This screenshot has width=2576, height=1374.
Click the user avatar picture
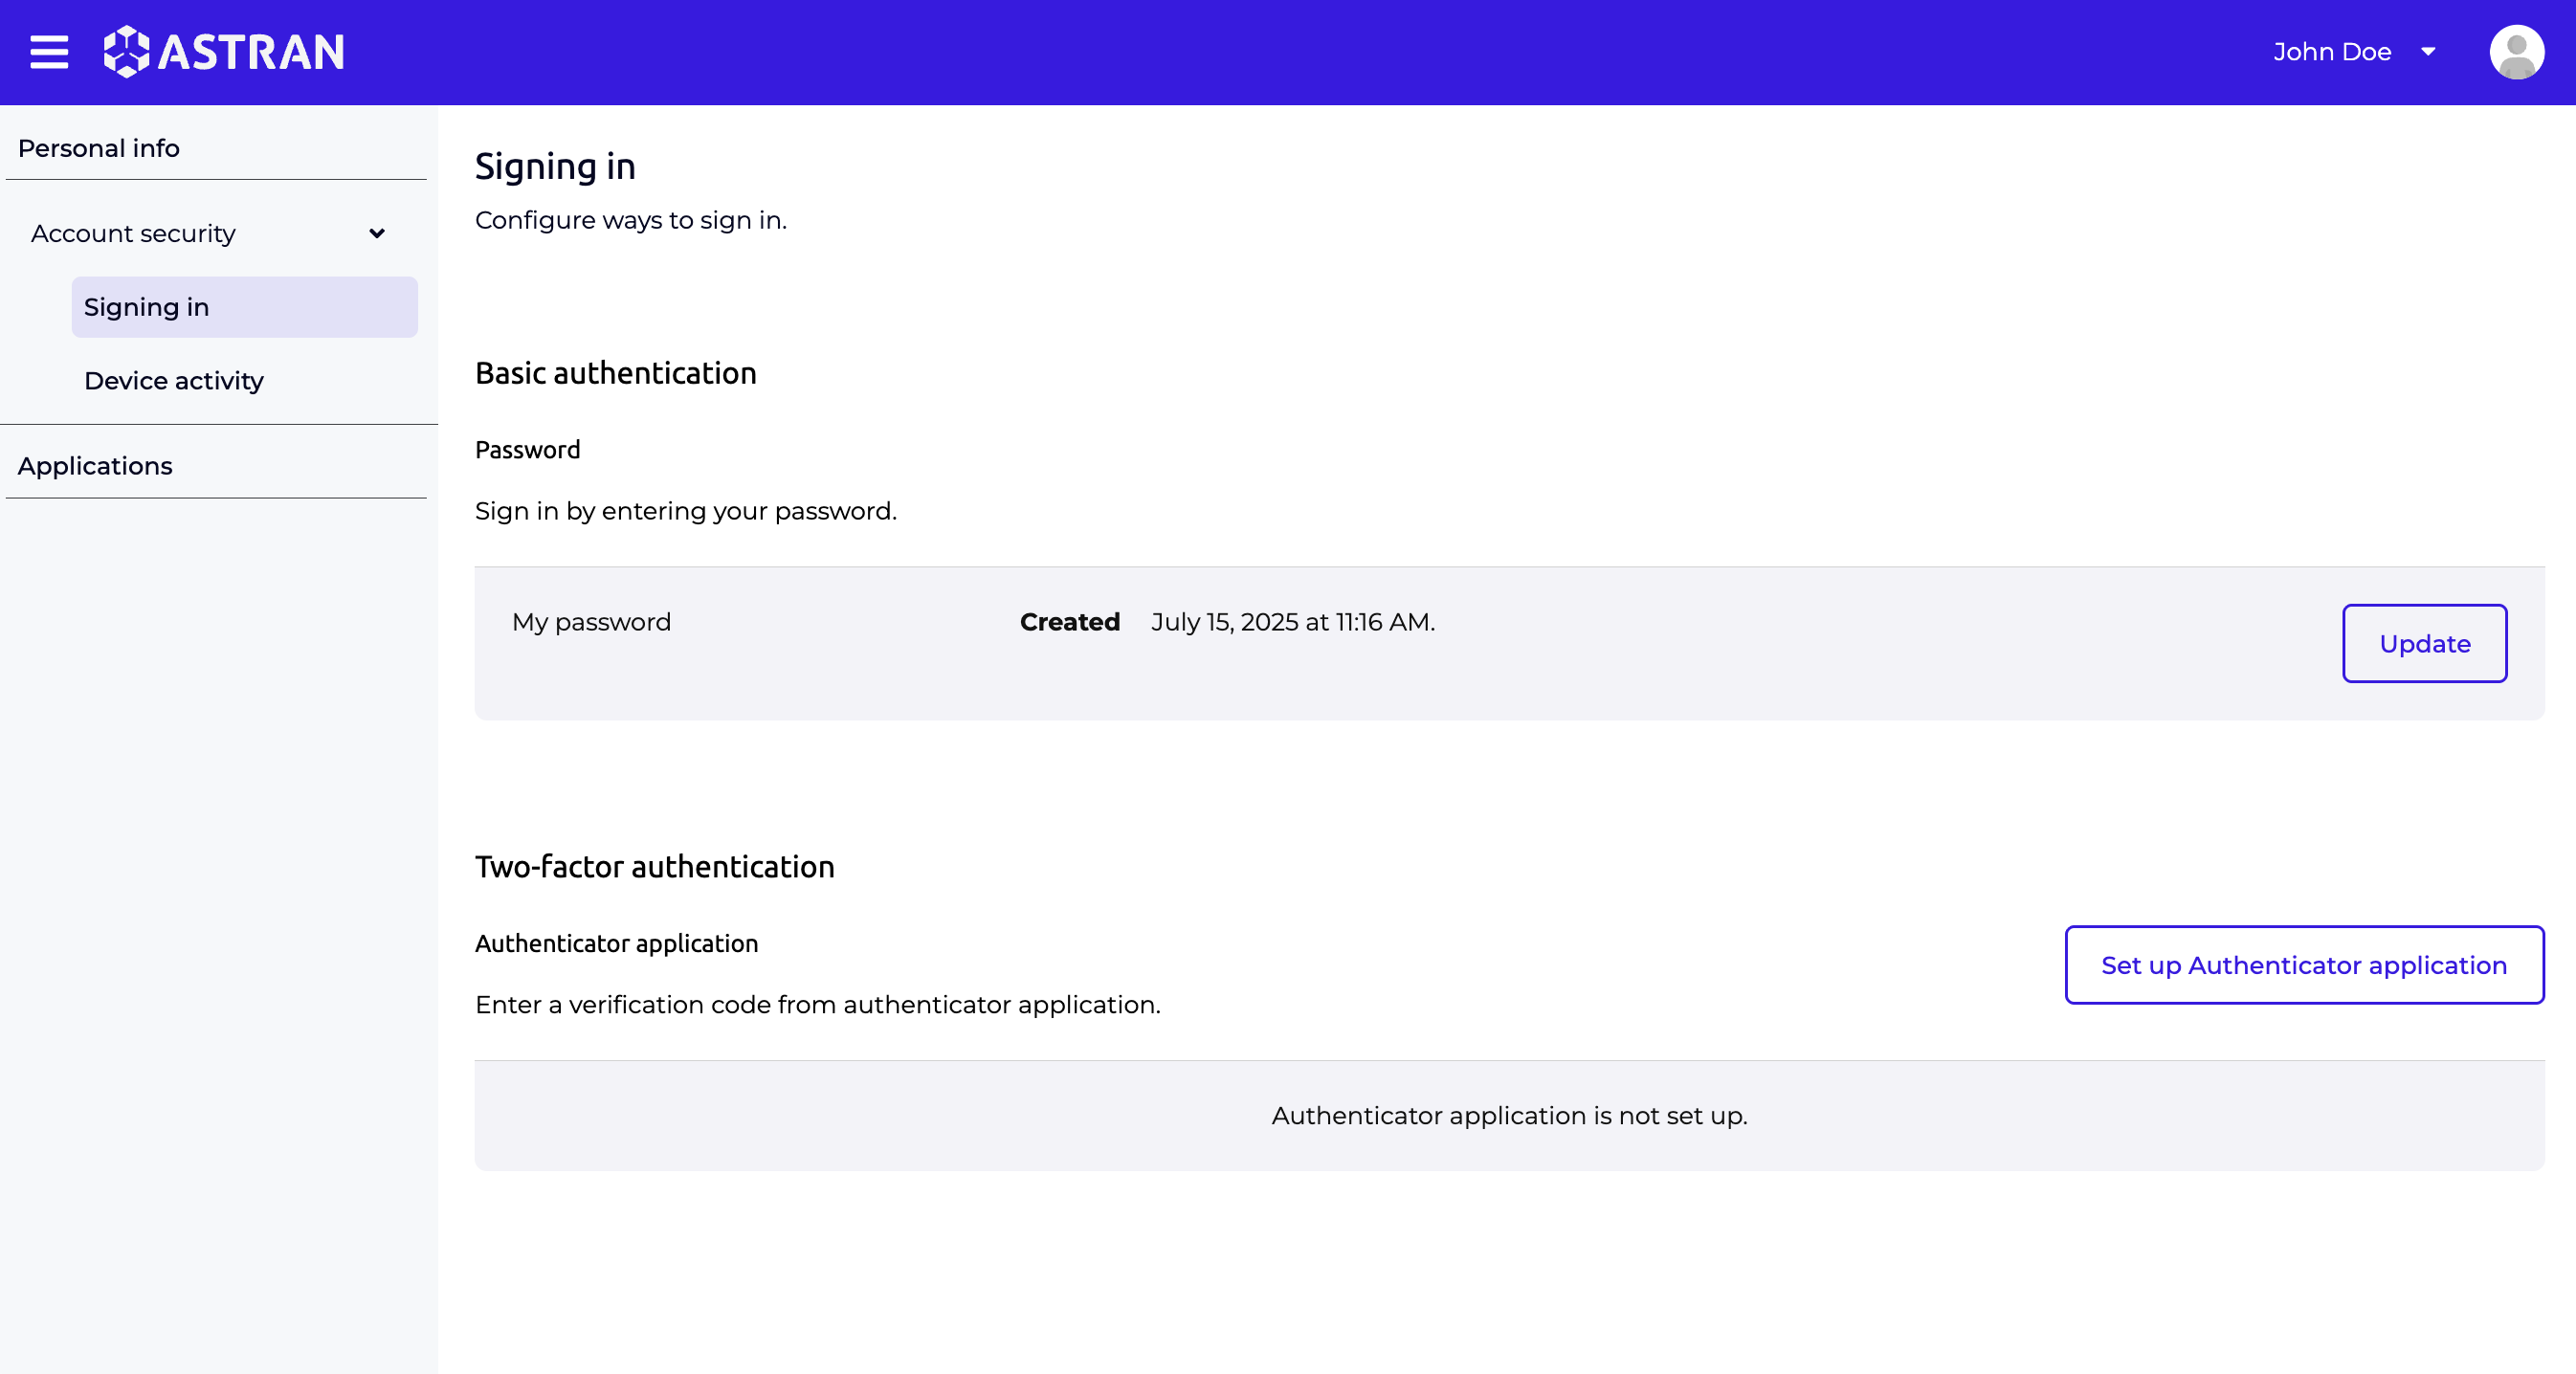pos(2516,51)
